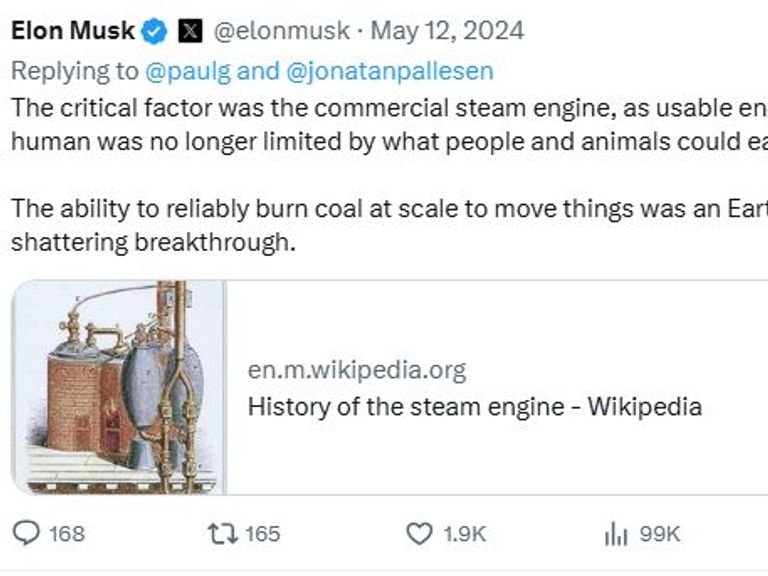Open the view analytics bar chart icon
Image resolution: width=768 pixels, height=576 pixels.
pyautogui.click(x=615, y=535)
